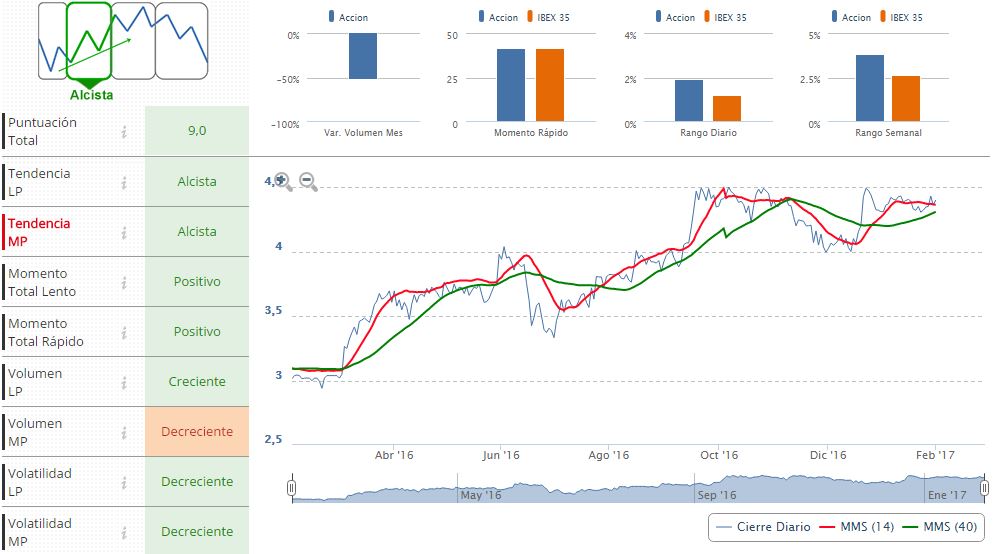Image resolution: width=998 pixels, height=554 pixels.
Task: Toggle IBEX 35 legend above Rango Diario
Action: point(717,17)
